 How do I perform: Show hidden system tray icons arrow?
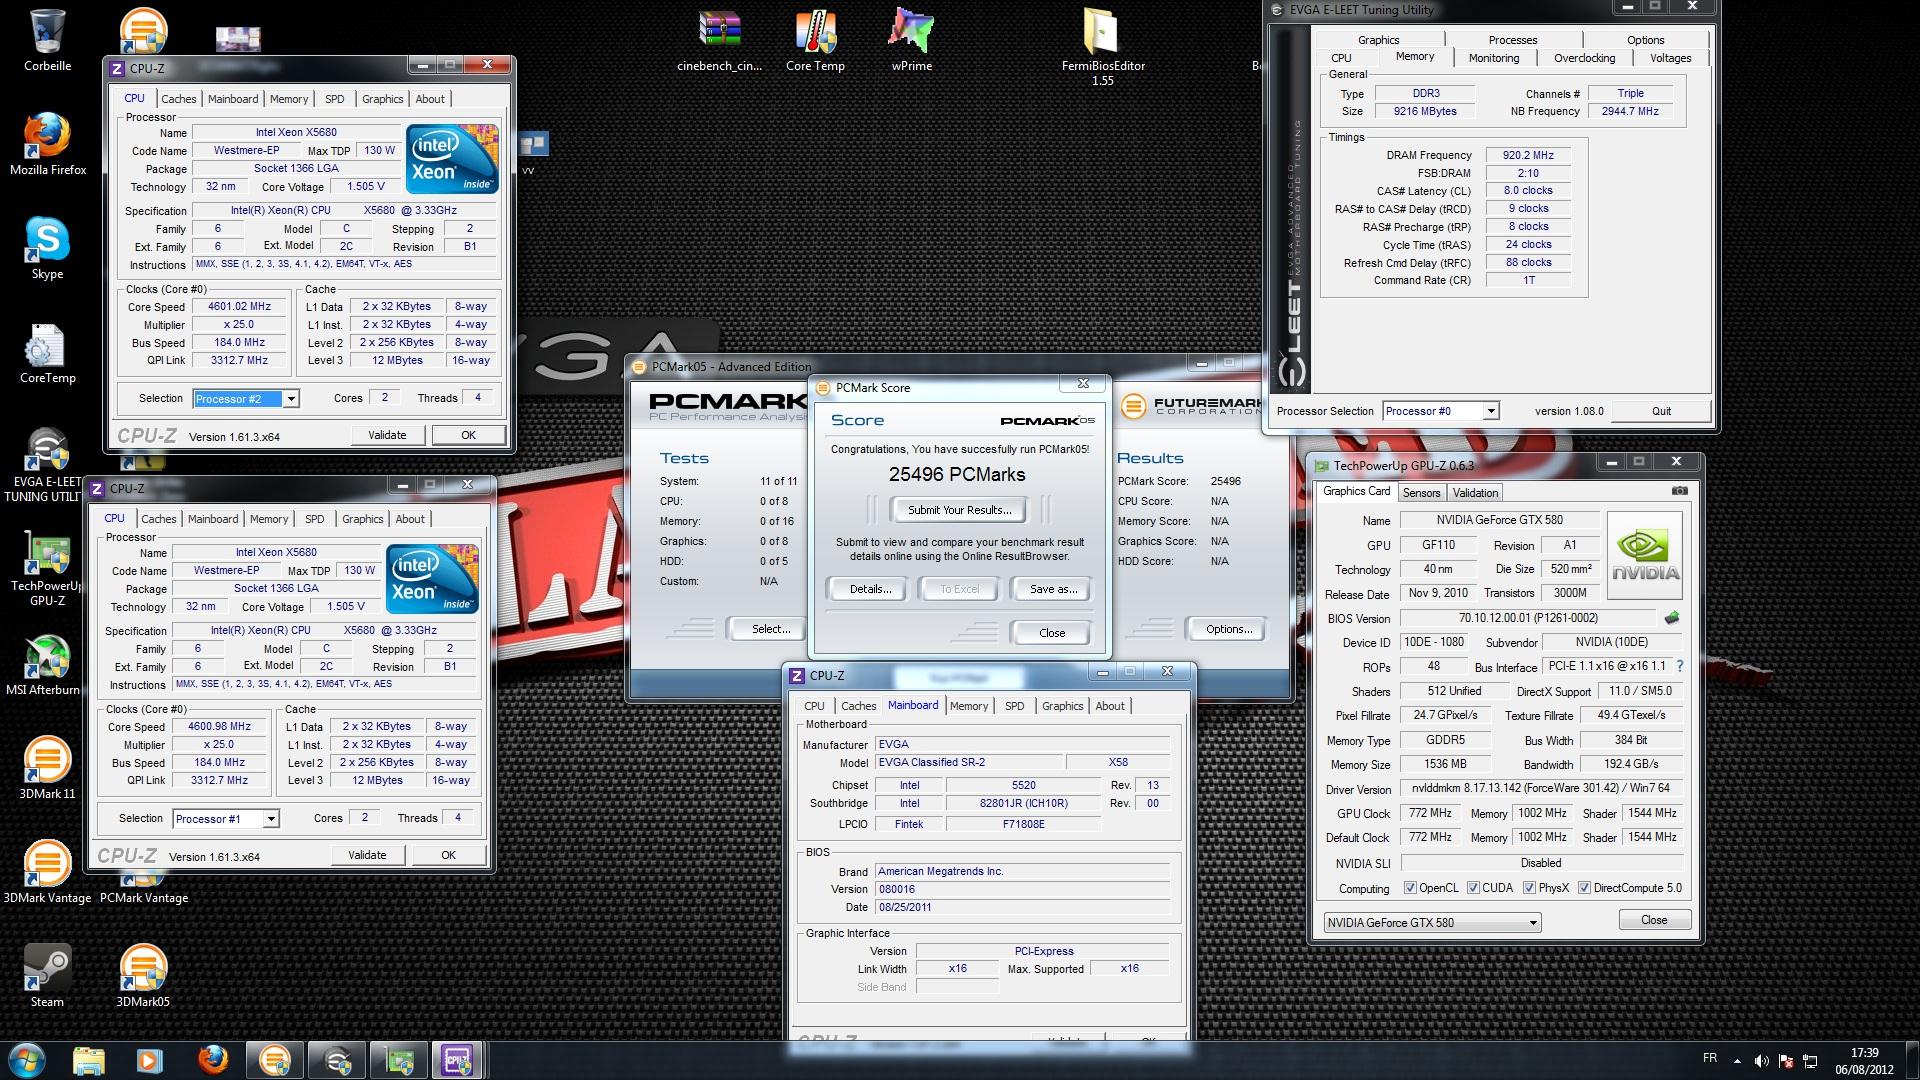tap(1737, 1061)
